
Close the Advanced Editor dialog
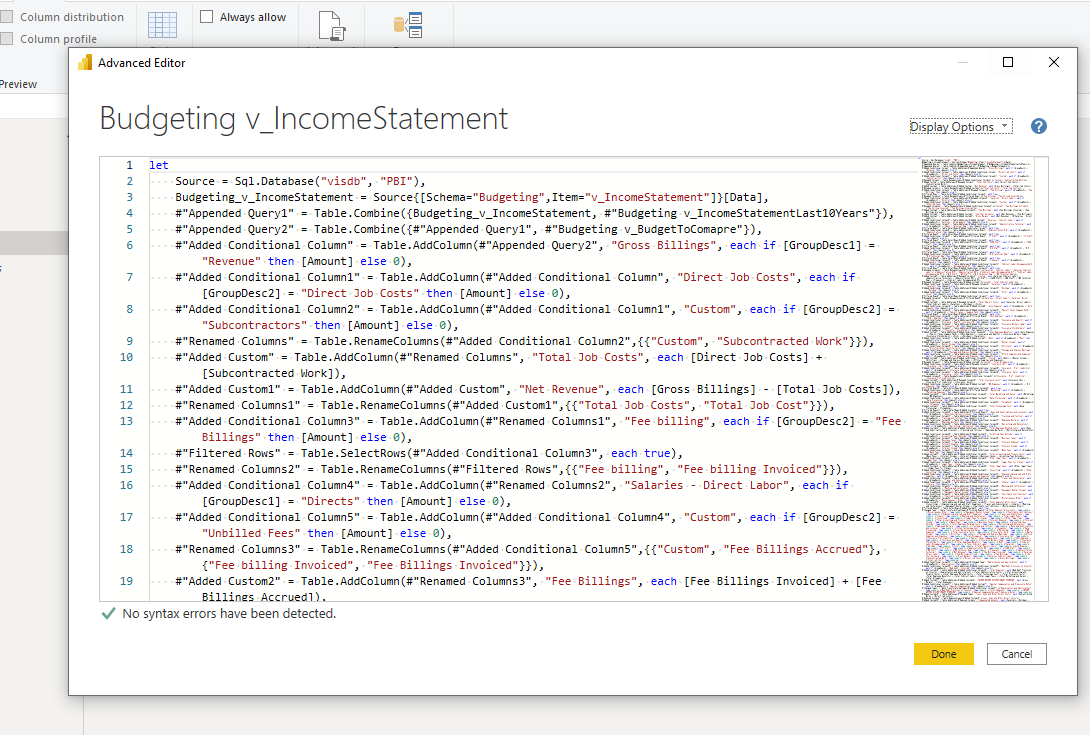tap(1054, 62)
